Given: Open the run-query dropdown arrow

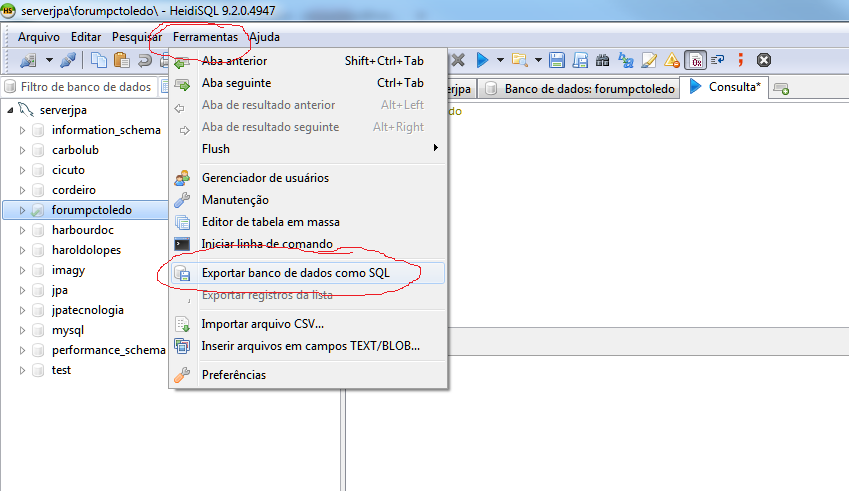Looking at the screenshot, I should click(x=500, y=60).
